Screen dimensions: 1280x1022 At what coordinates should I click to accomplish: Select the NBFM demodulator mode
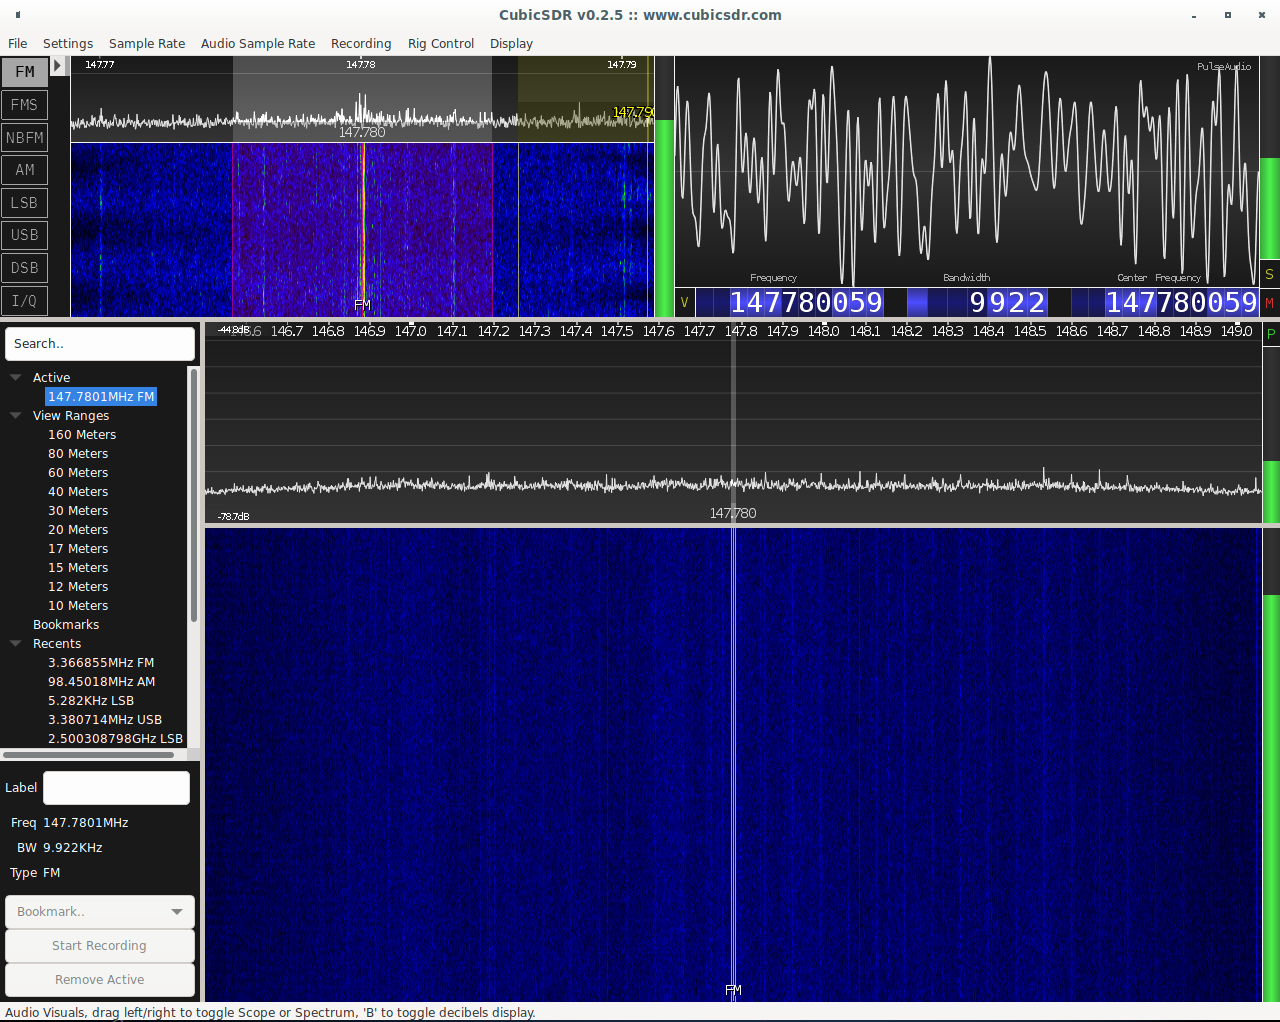pos(25,138)
